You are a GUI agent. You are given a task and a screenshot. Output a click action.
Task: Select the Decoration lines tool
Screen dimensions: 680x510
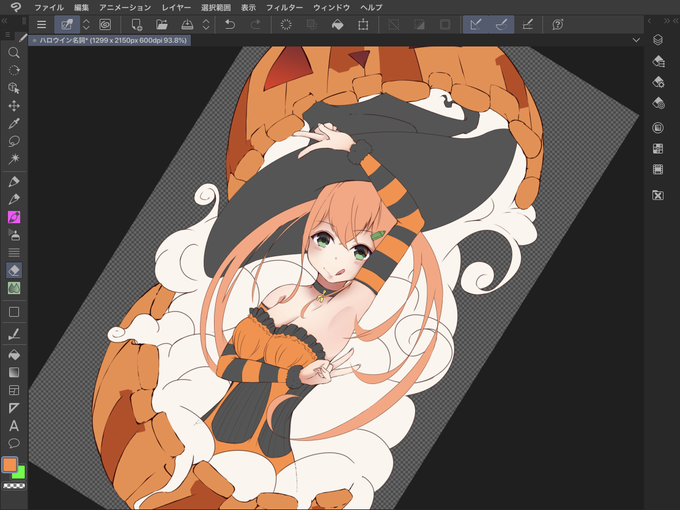(14, 252)
